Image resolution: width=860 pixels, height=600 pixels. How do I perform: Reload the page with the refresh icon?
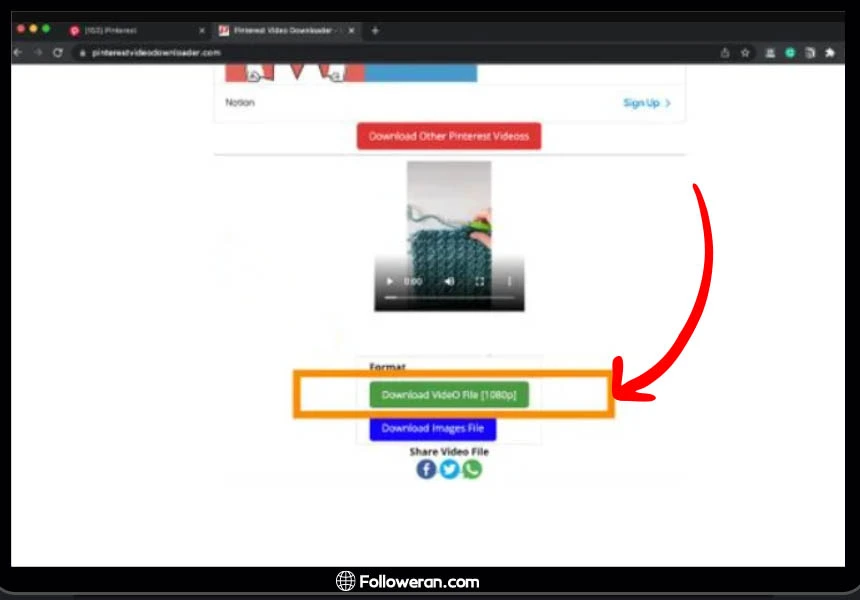pyautogui.click(x=57, y=52)
